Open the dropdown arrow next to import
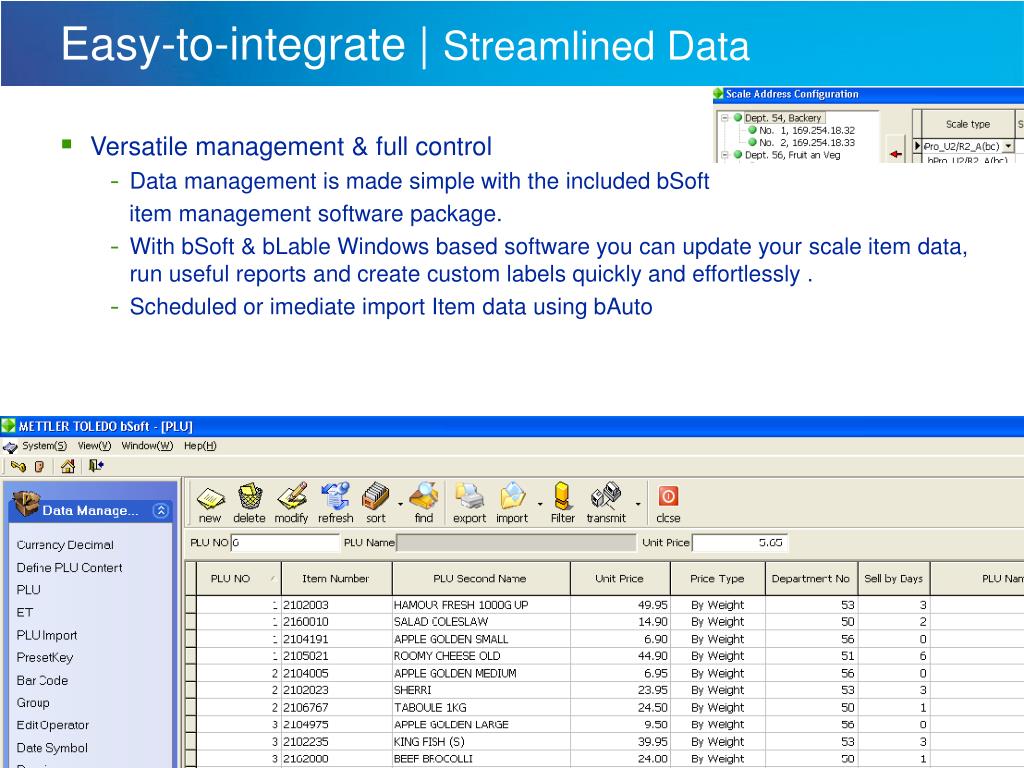The width and height of the screenshot is (1024, 768). [x=539, y=504]
